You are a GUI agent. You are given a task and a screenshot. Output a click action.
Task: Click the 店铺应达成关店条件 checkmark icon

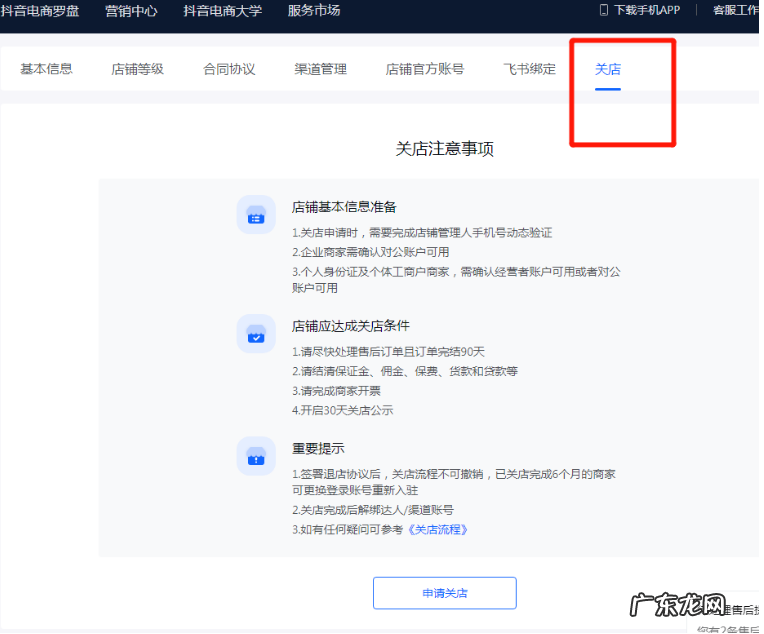tap(256, 334)
